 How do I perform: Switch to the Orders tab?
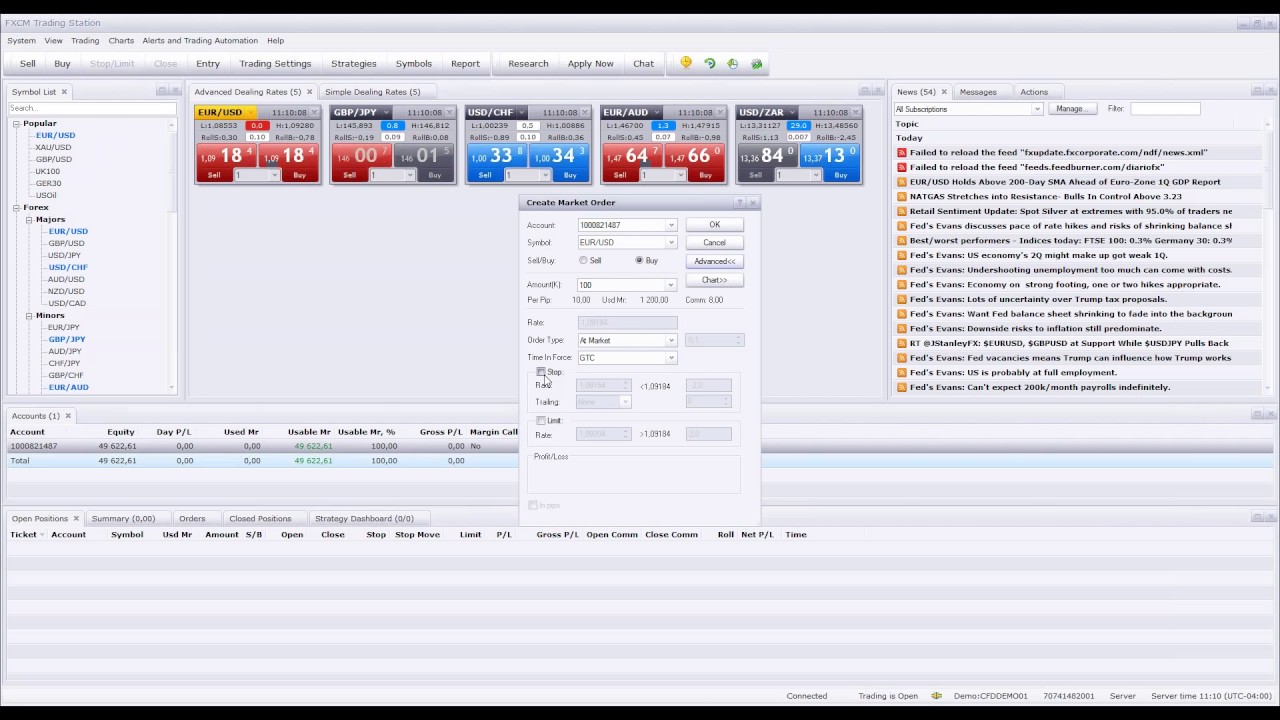point(192,518)
